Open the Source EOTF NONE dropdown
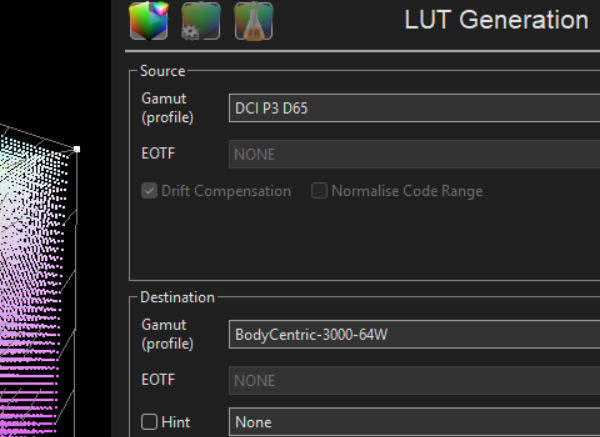The width and height of the screenshot is (600, 437). coord(414,154)
